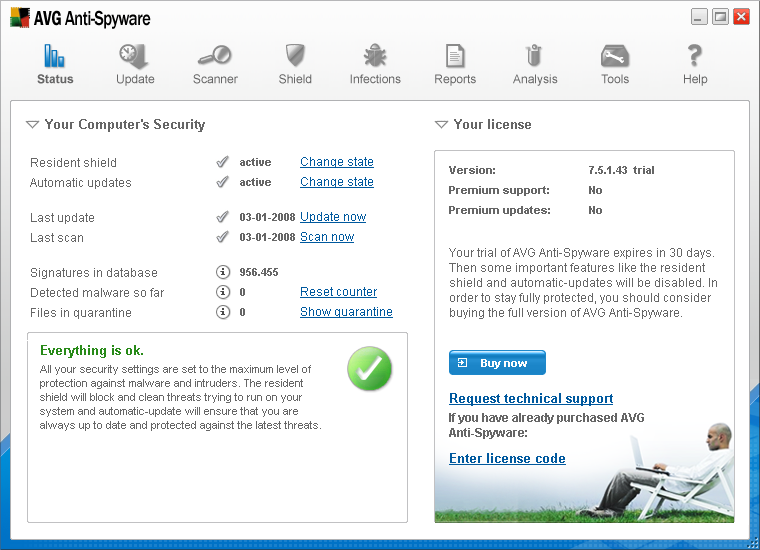Image resolution: width=760 pixels, height=550 pixels.
Task: Click the Everything is ok. heading
Action: pos(92,350)
